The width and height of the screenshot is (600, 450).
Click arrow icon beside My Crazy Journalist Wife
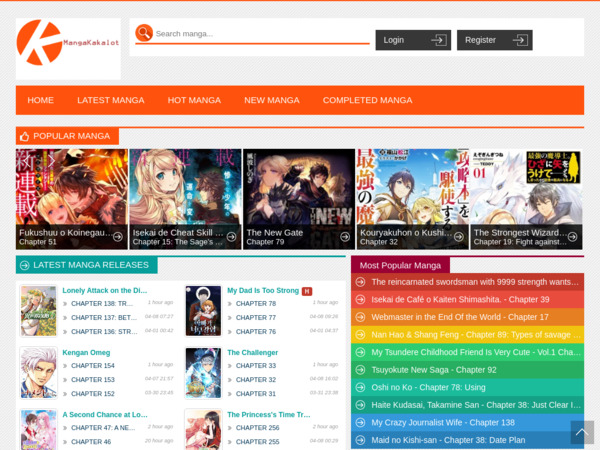(360, 423)
